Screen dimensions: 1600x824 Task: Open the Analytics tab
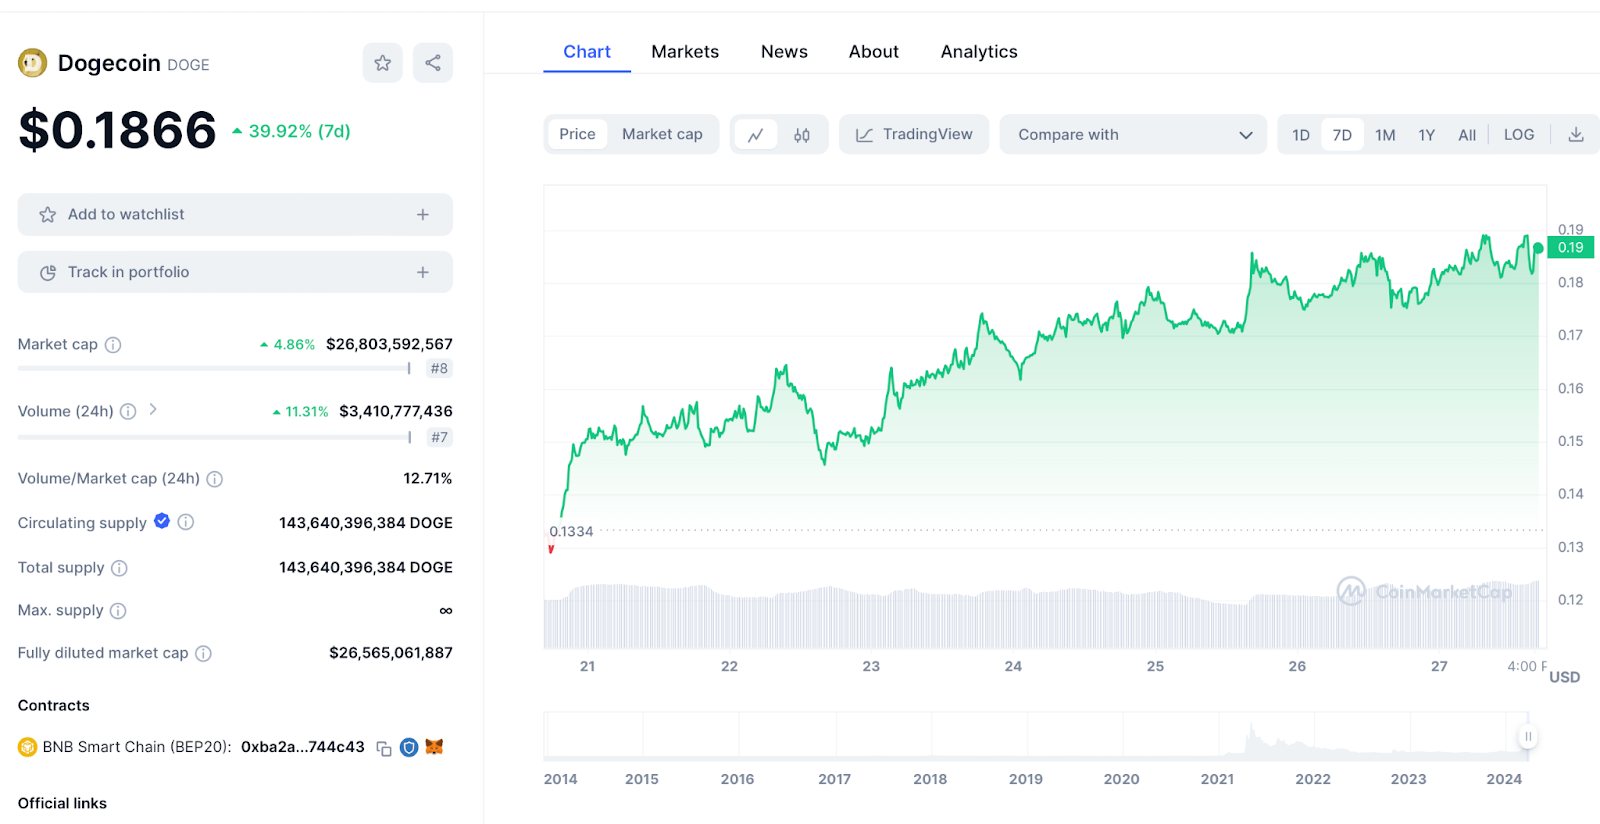(979, 52)
